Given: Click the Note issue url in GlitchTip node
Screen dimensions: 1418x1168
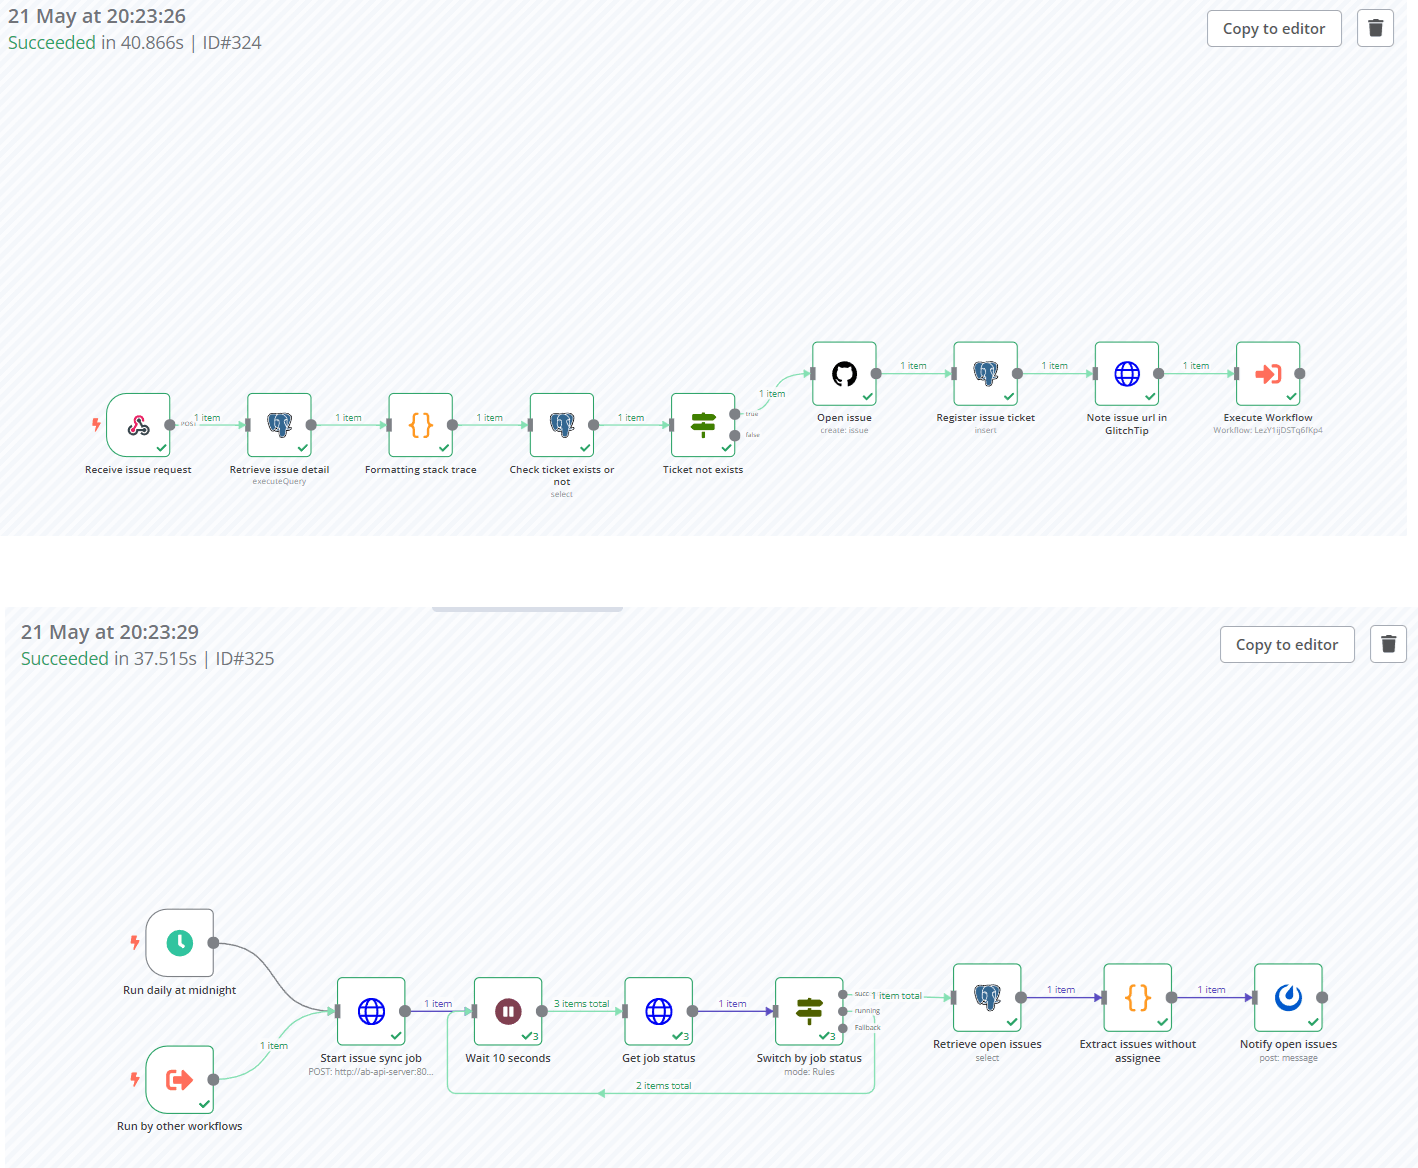Looking at the screenshot, I should pos(1127,374).
